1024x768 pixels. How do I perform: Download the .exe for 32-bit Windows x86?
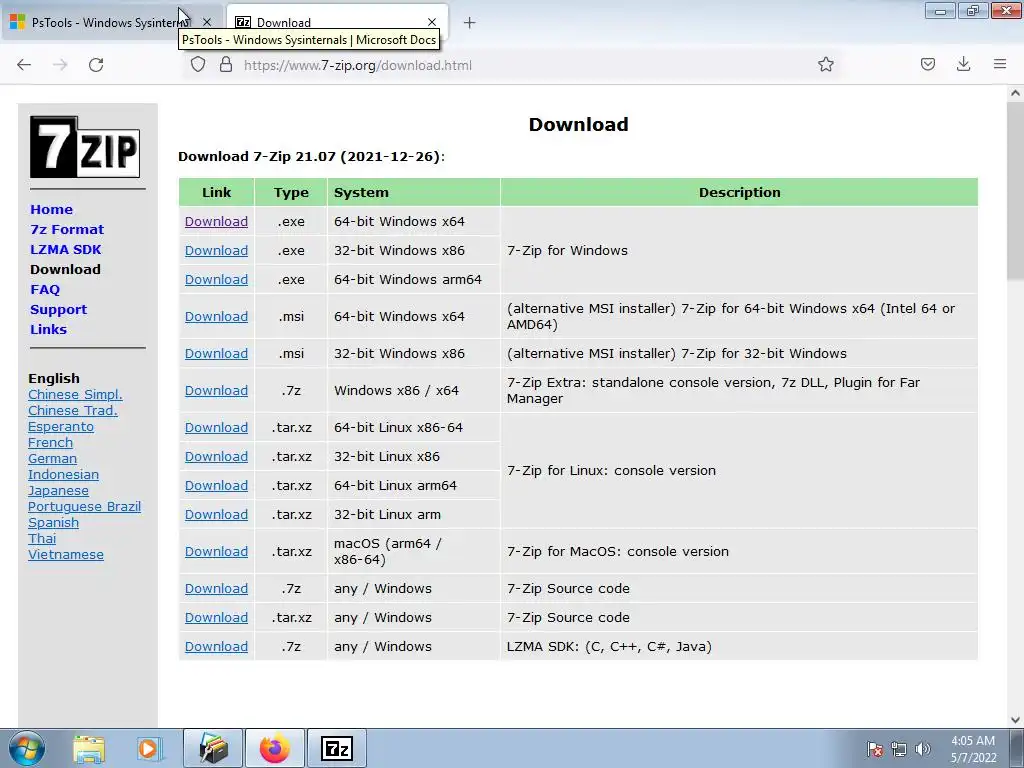point(216,251)
